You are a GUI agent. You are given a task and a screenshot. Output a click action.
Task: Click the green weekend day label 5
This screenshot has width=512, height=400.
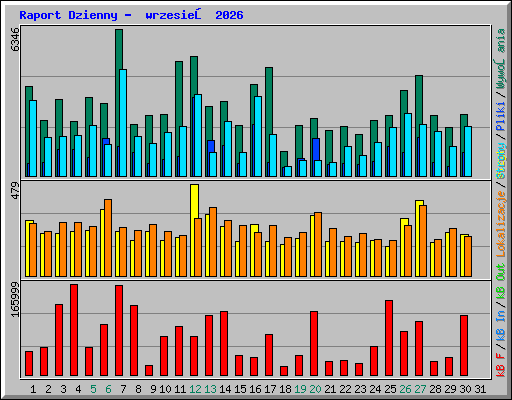tap(93, 389)
